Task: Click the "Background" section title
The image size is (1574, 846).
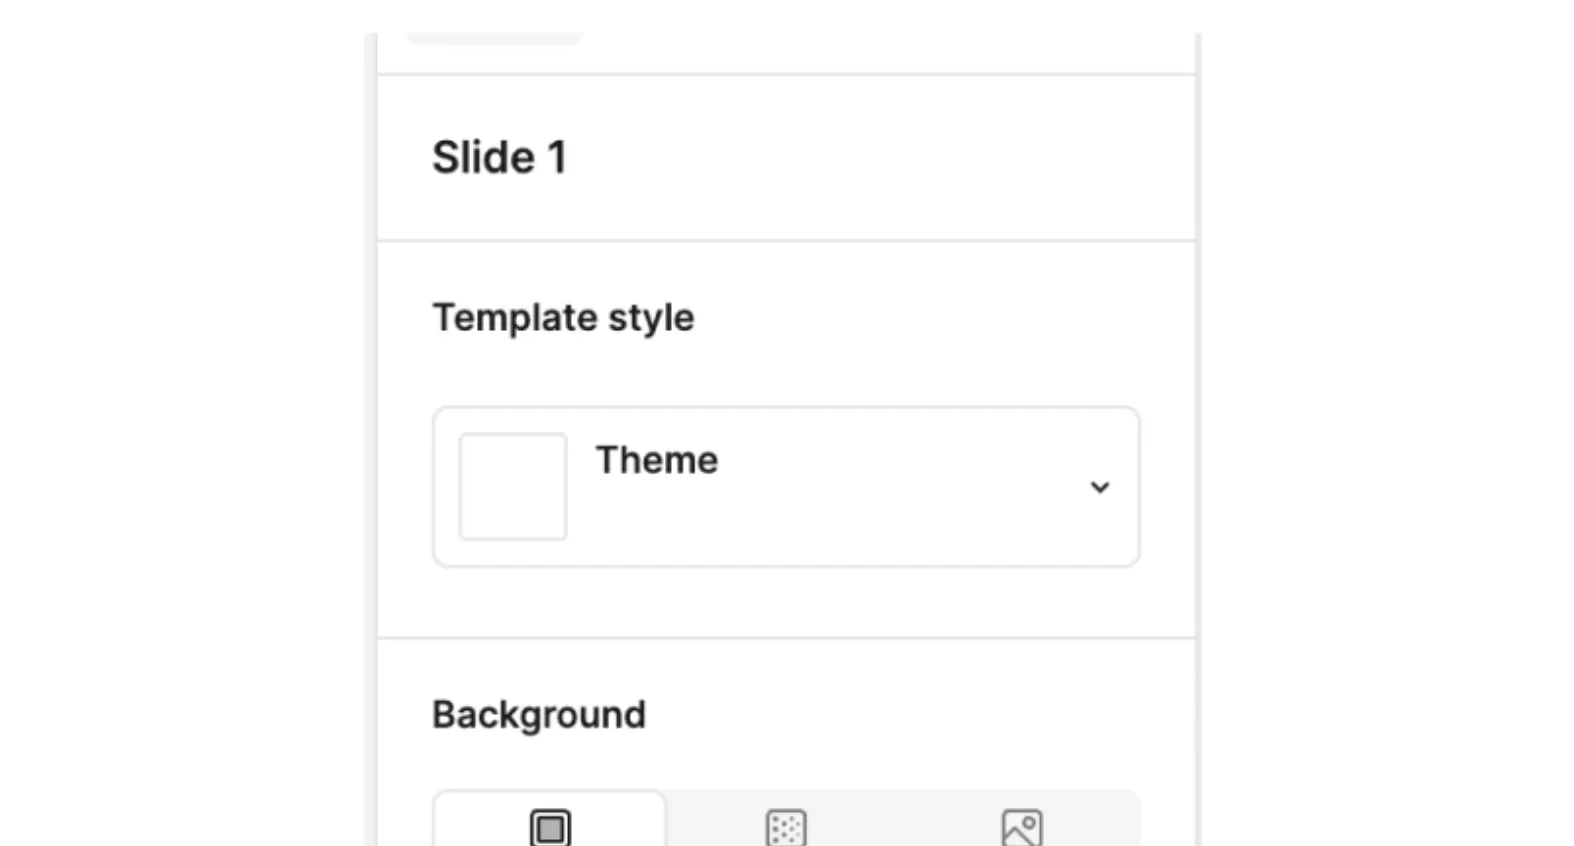Action: pos(539,715)
